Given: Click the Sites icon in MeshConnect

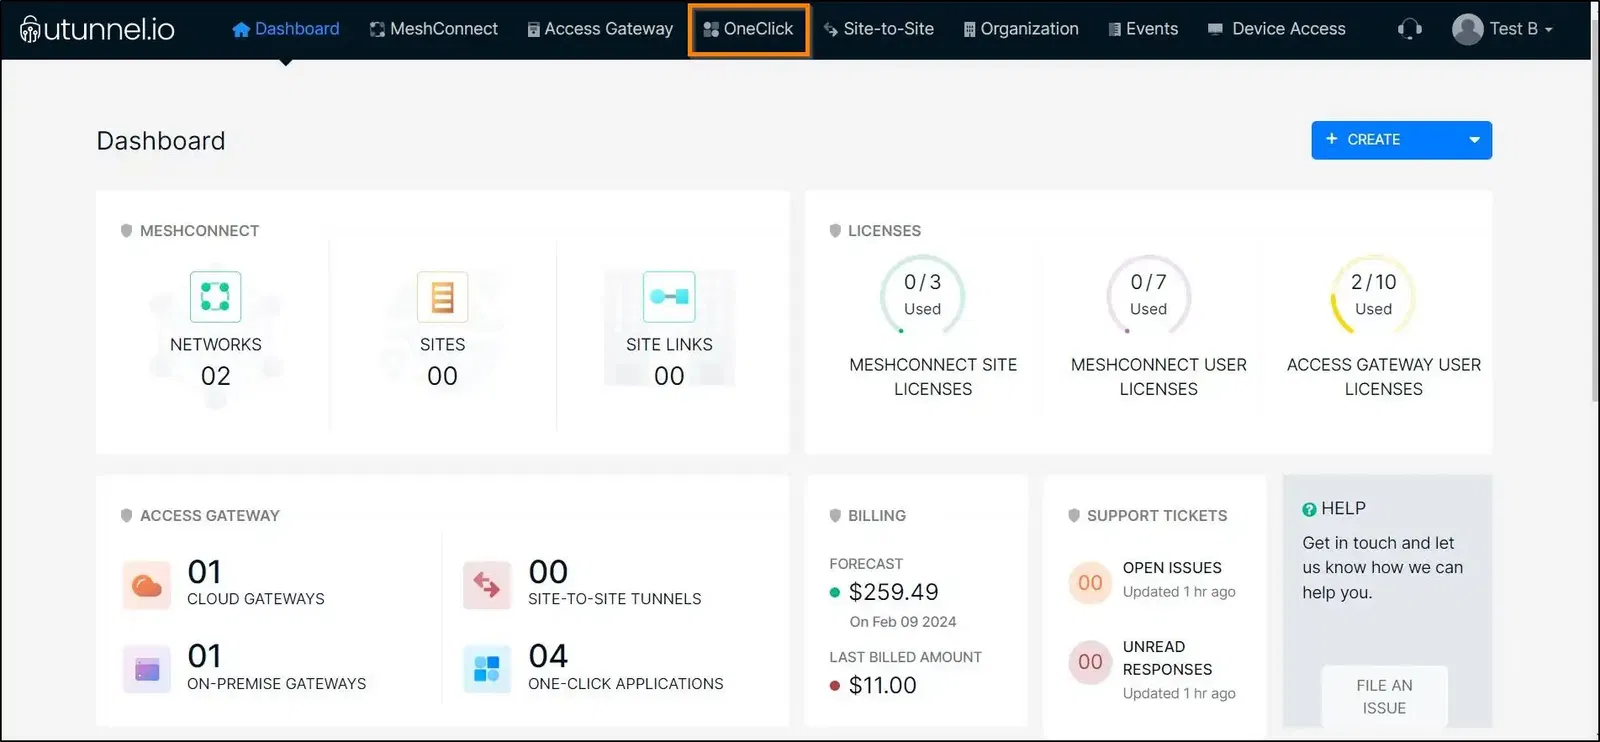Looking at the screenshot, I should pos(442,296).
